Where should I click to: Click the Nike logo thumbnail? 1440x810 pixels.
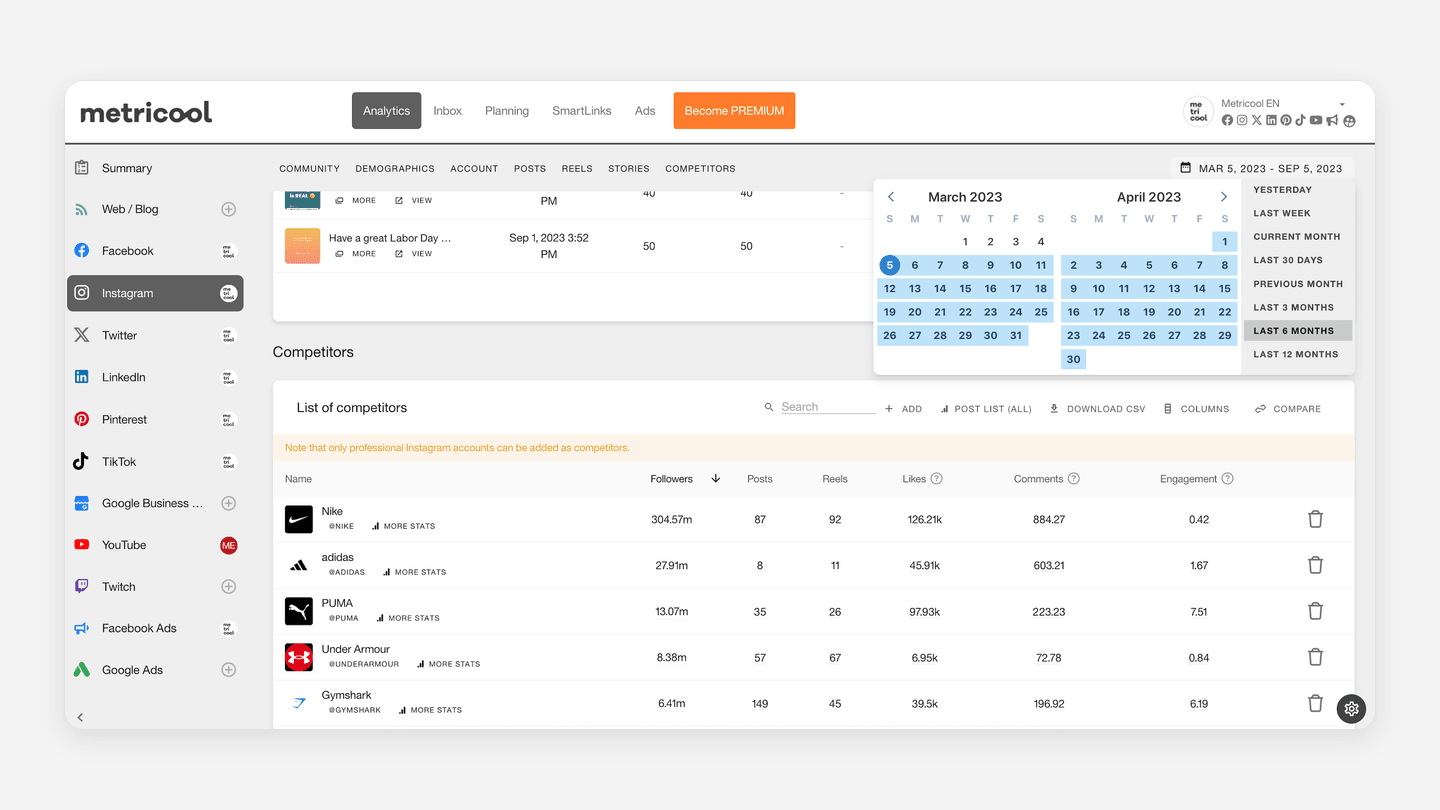(299, 519)
